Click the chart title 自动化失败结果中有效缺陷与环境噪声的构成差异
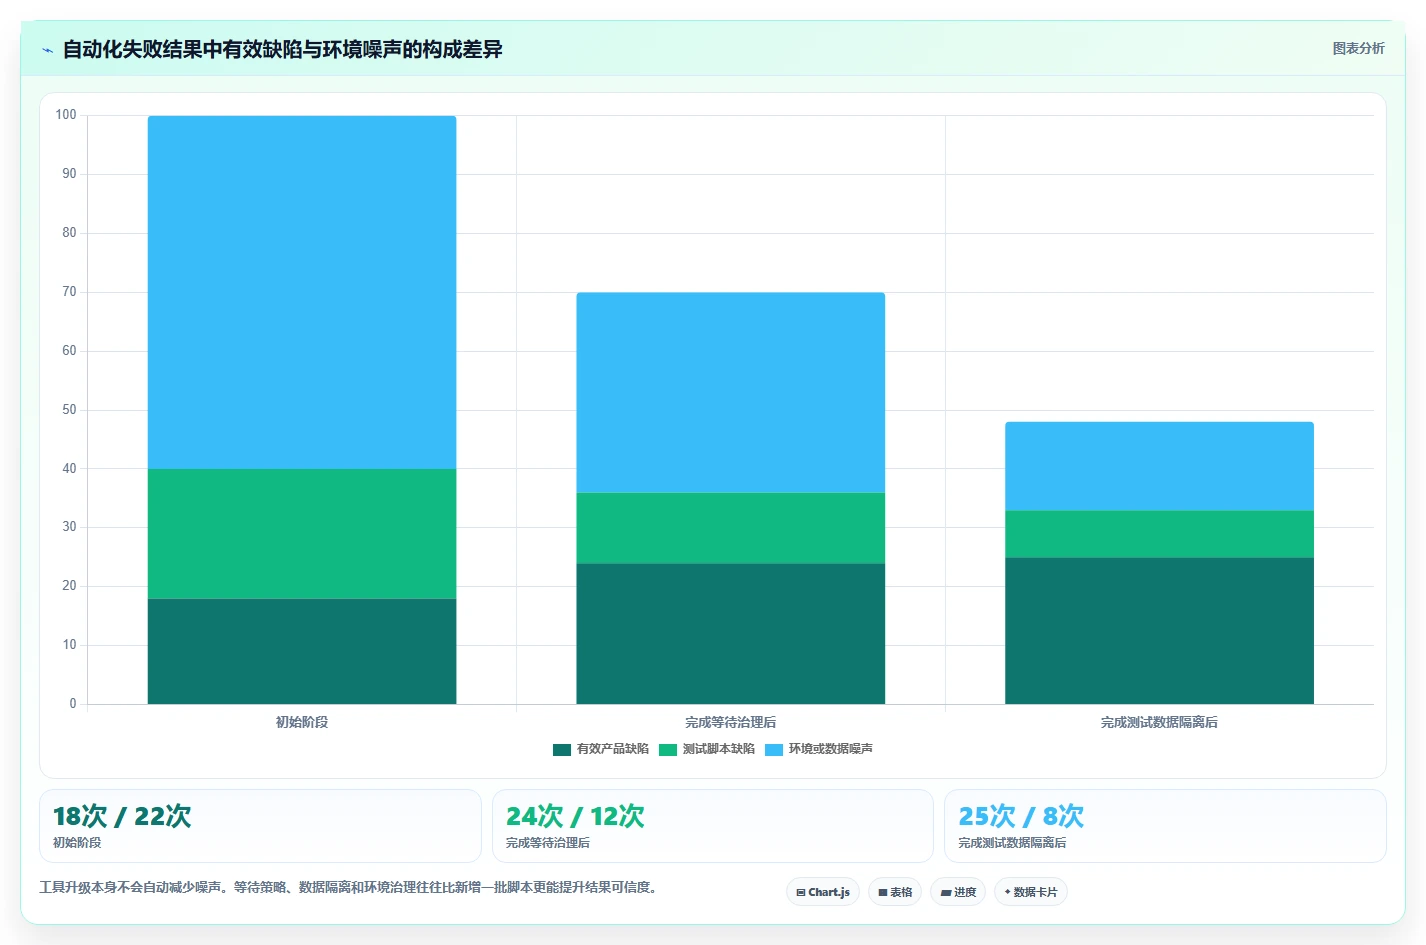This screenshot has width=1426, height=945. click(x=282, y=49)
